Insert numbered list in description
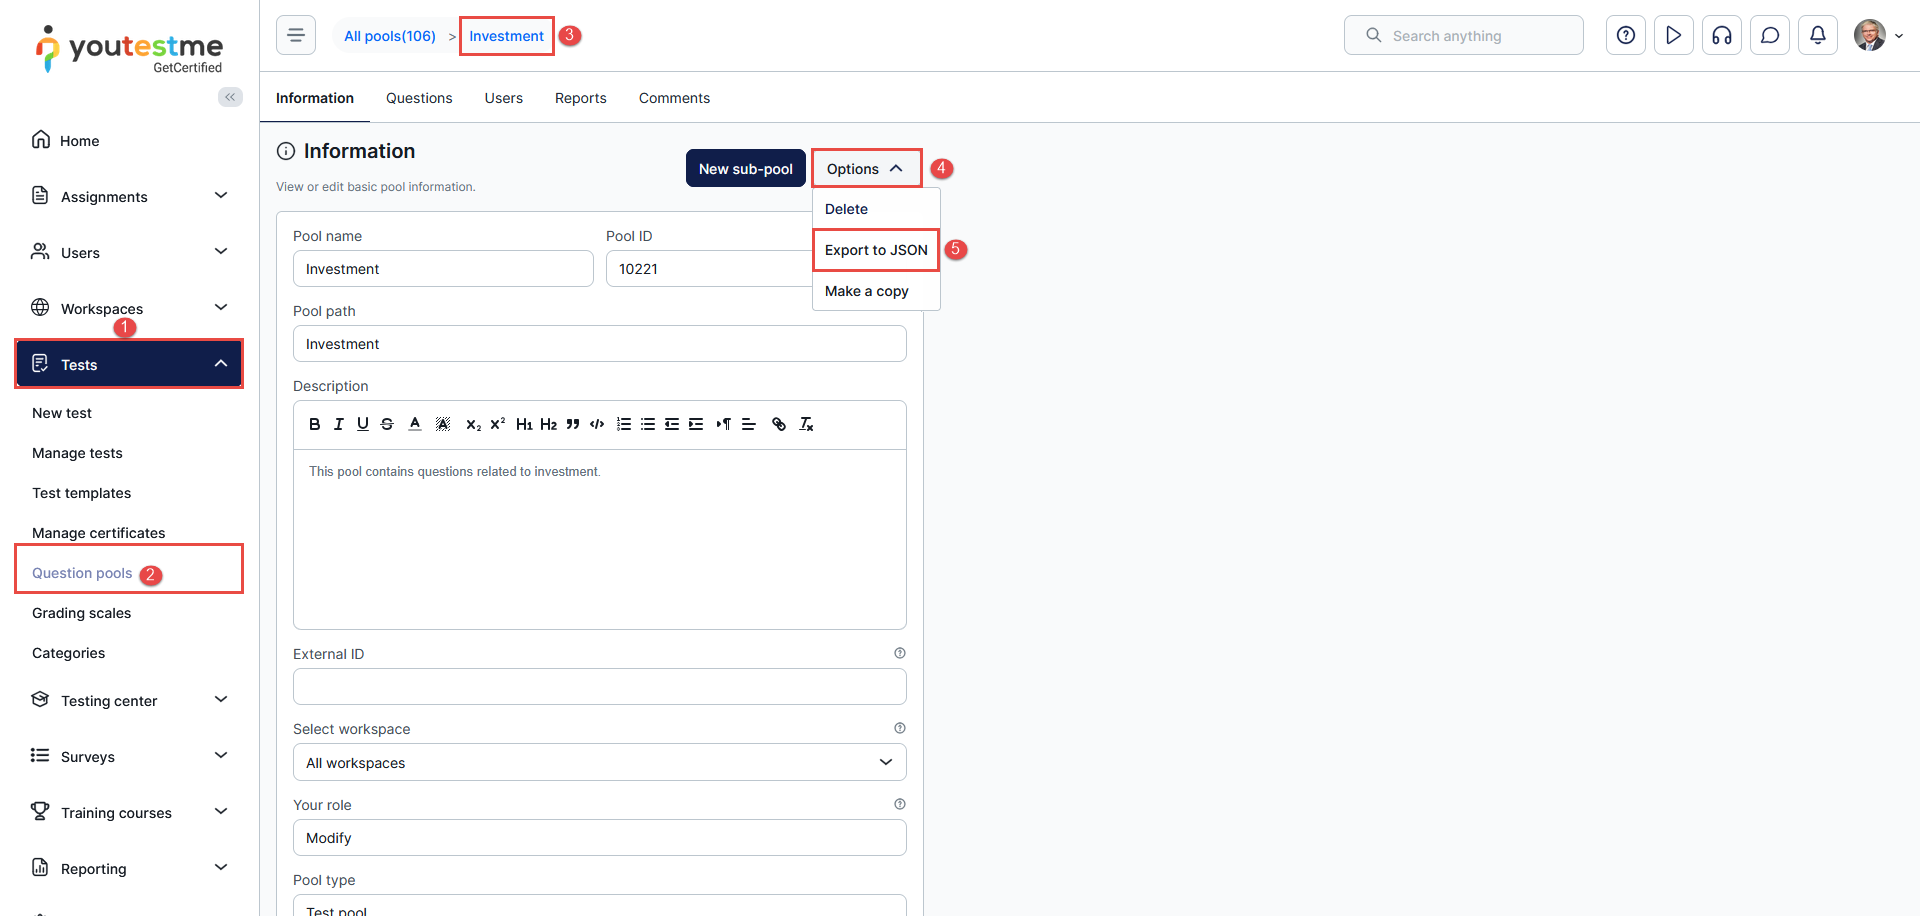1920x916 pixels. tap(624, 424)
